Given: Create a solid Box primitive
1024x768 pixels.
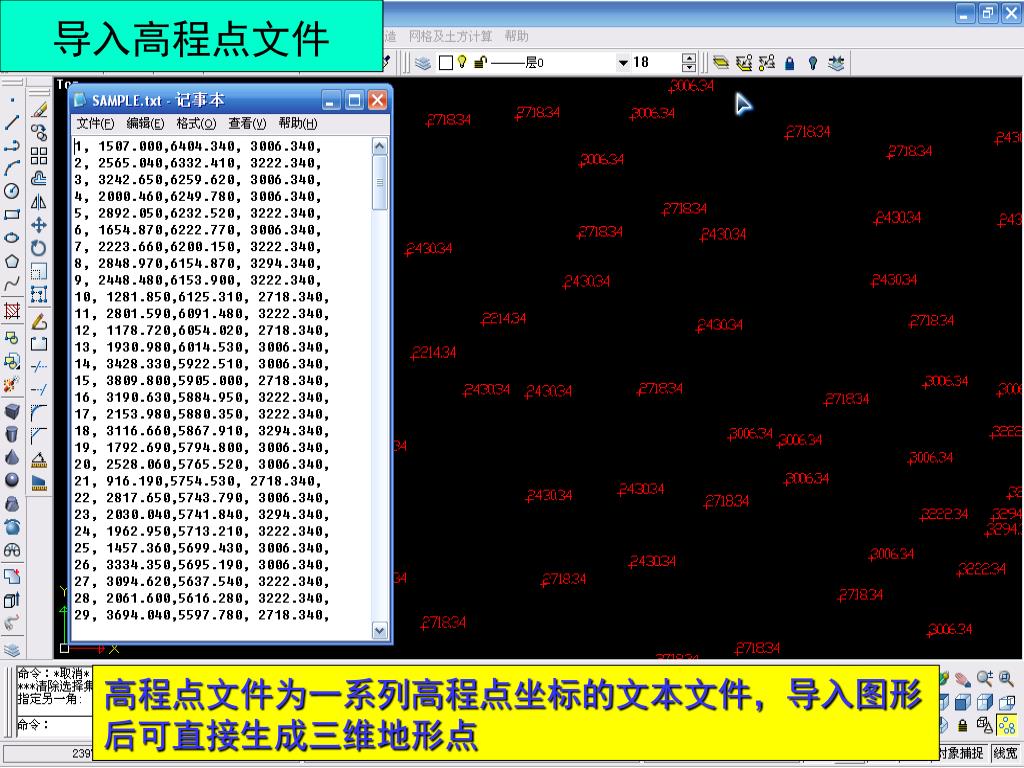Looking at the screenshot, I should point(12,411).
